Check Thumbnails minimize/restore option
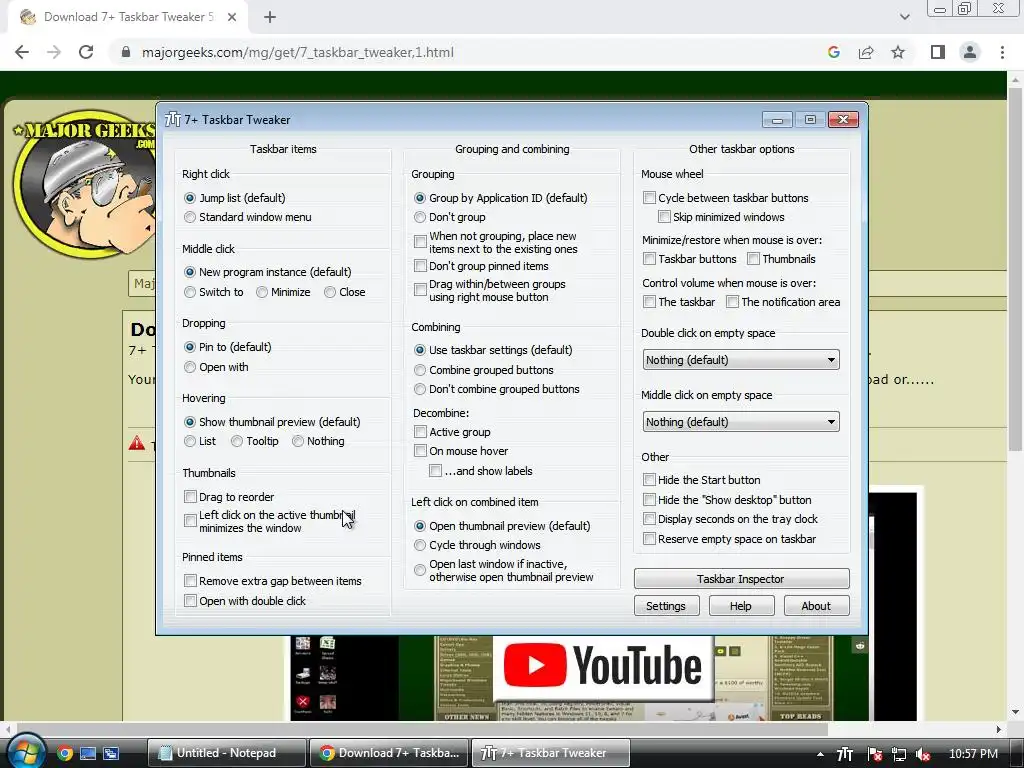Viewport: 1024px width, 768px height. (x=753, y=259)
